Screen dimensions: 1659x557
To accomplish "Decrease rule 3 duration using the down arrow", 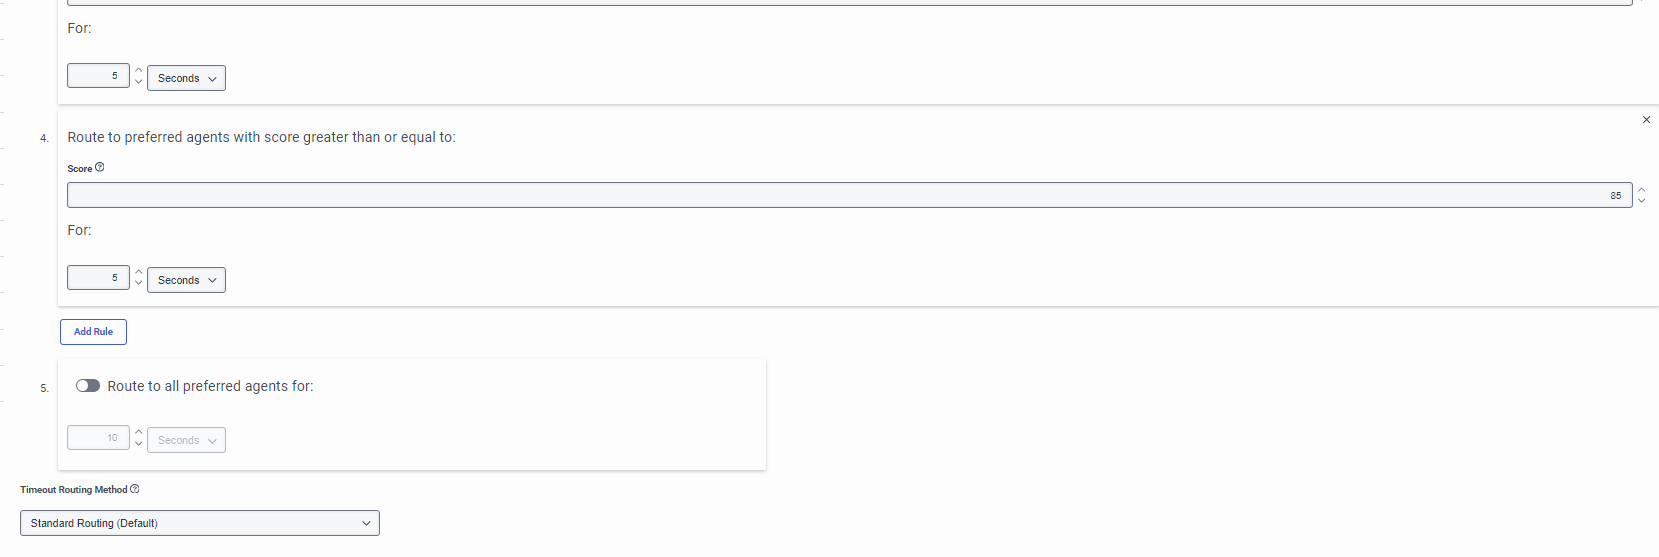I will point(138,82).
